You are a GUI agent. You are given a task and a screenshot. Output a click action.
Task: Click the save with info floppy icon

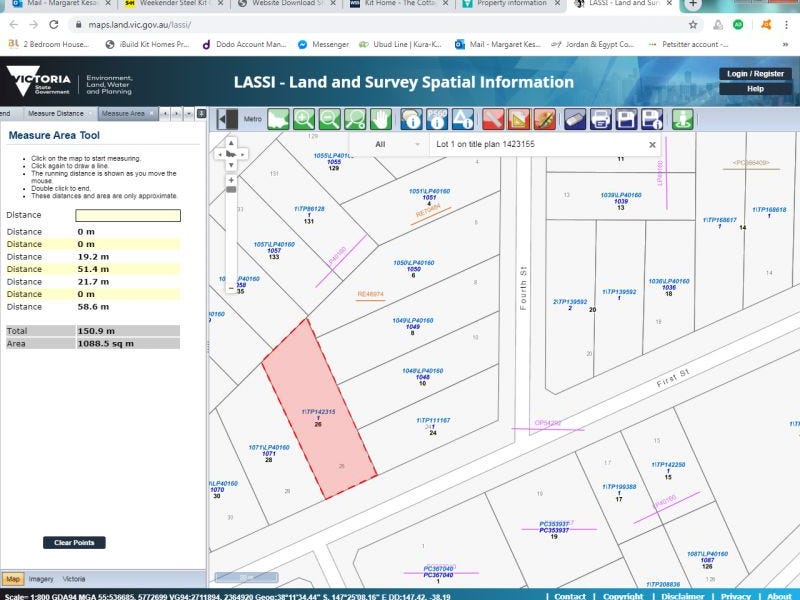tap(652, 119)
